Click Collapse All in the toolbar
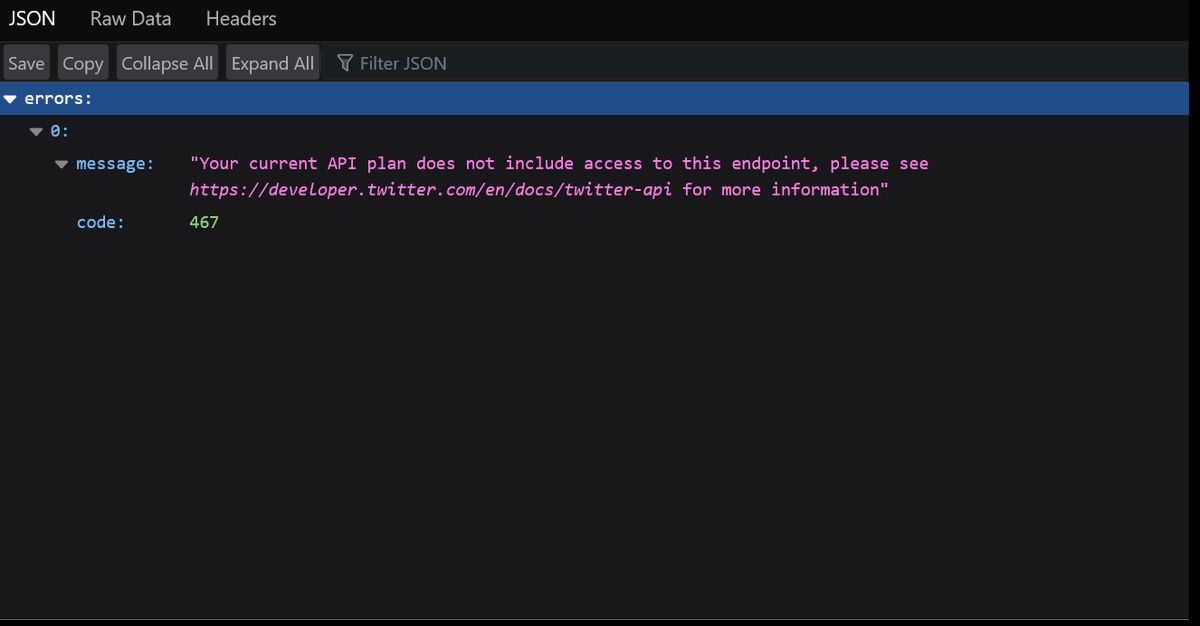This screenshot has height=626, width=1200. coord(167,63)
